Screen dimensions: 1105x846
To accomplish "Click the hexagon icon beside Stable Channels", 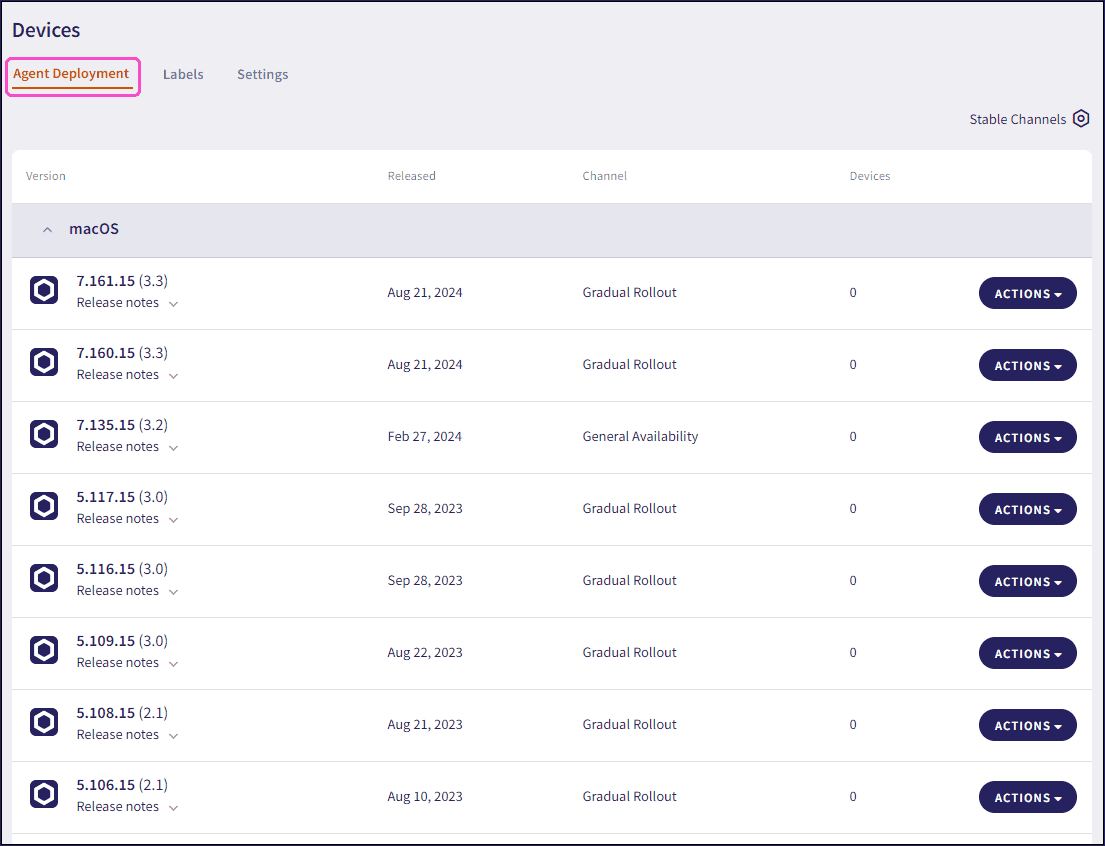I will [1081, 119].
